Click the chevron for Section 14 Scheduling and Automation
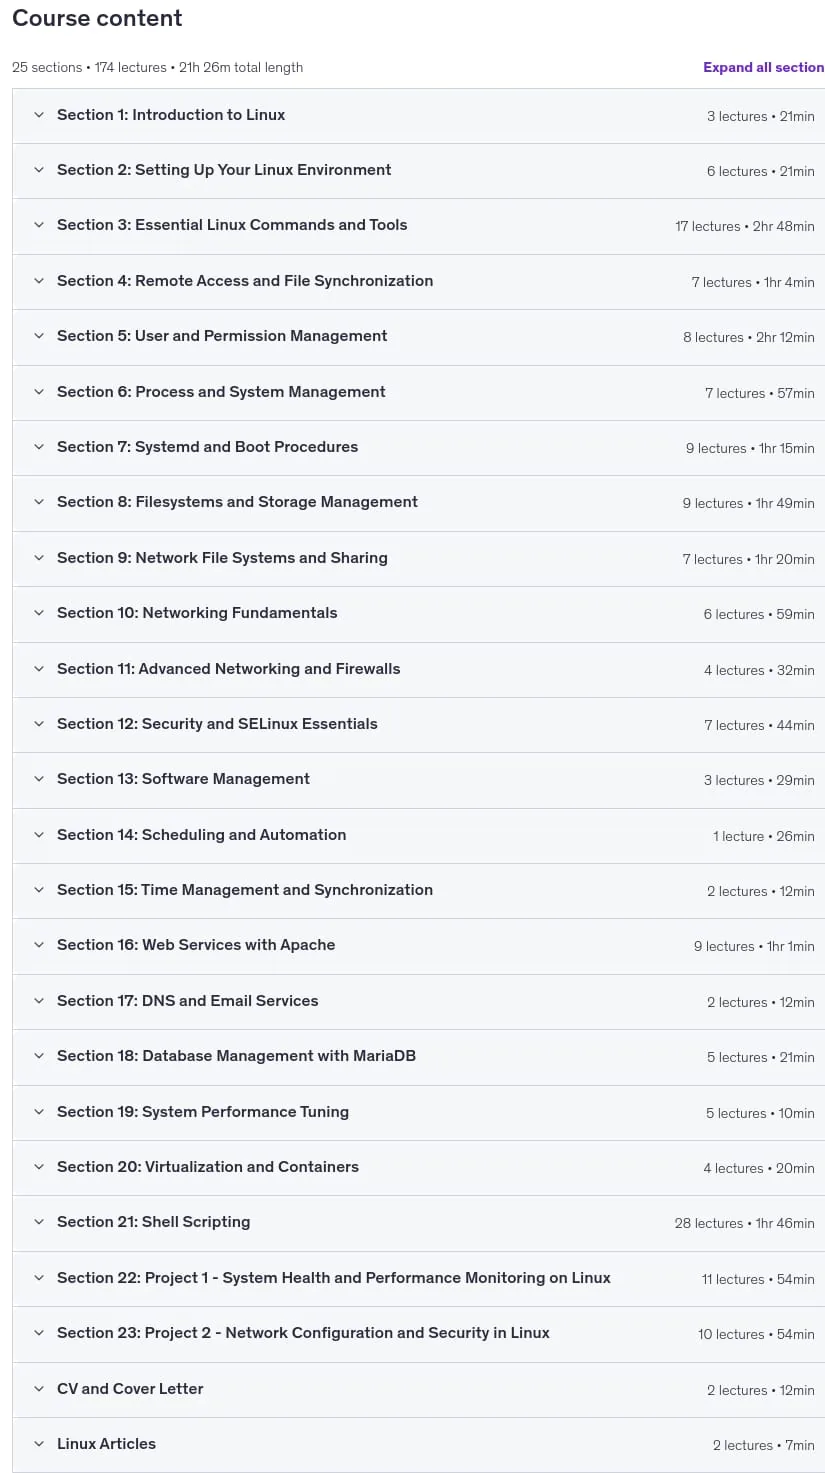The height and width of the screenshot is (1473, 825). [x=39, y=835]
